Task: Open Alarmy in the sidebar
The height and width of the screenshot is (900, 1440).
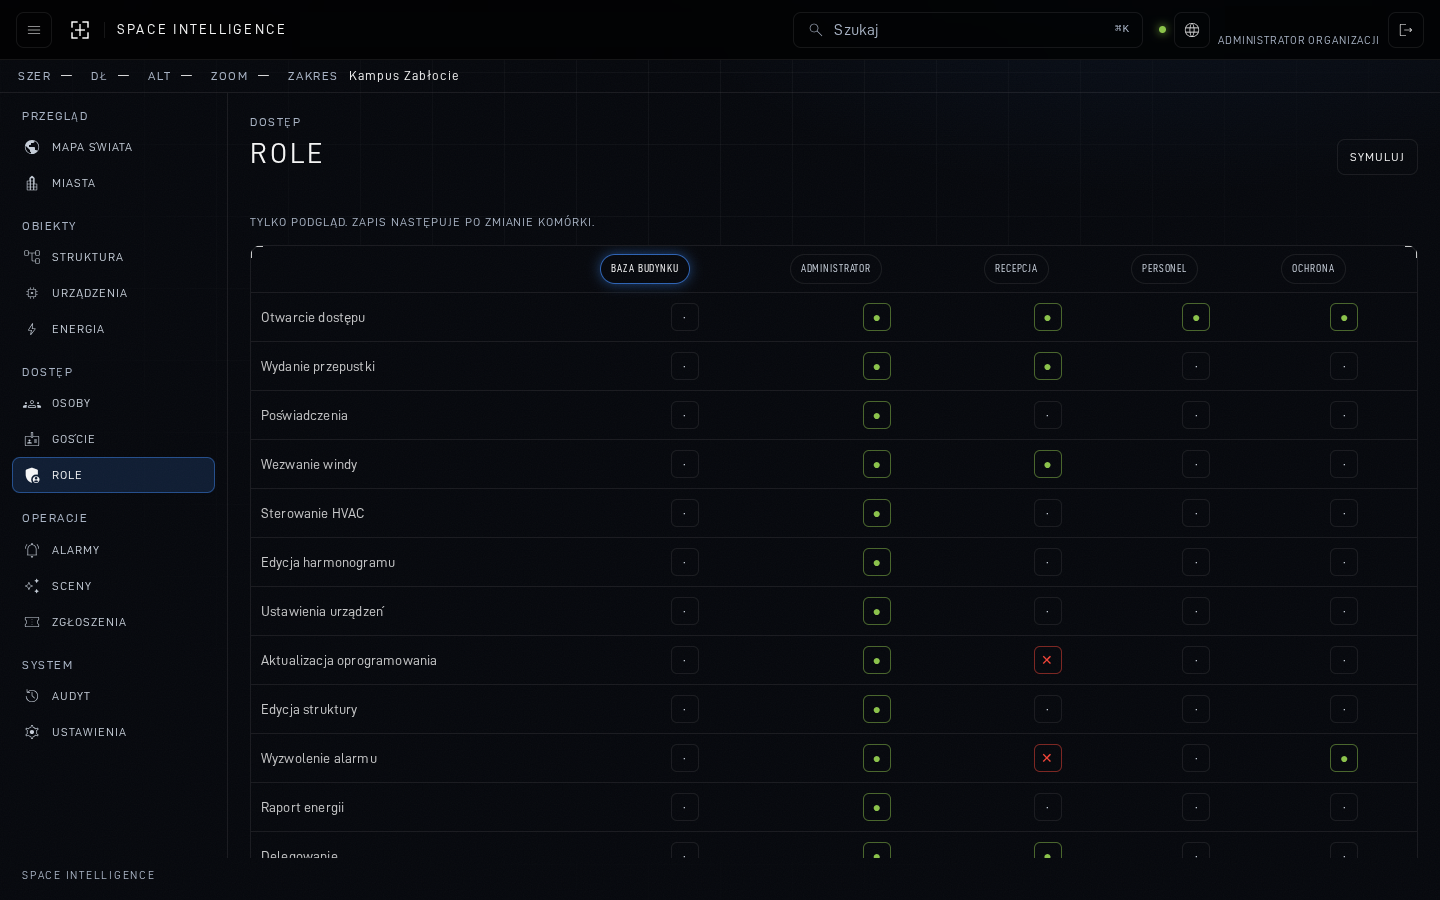Action: coord(113,550)
